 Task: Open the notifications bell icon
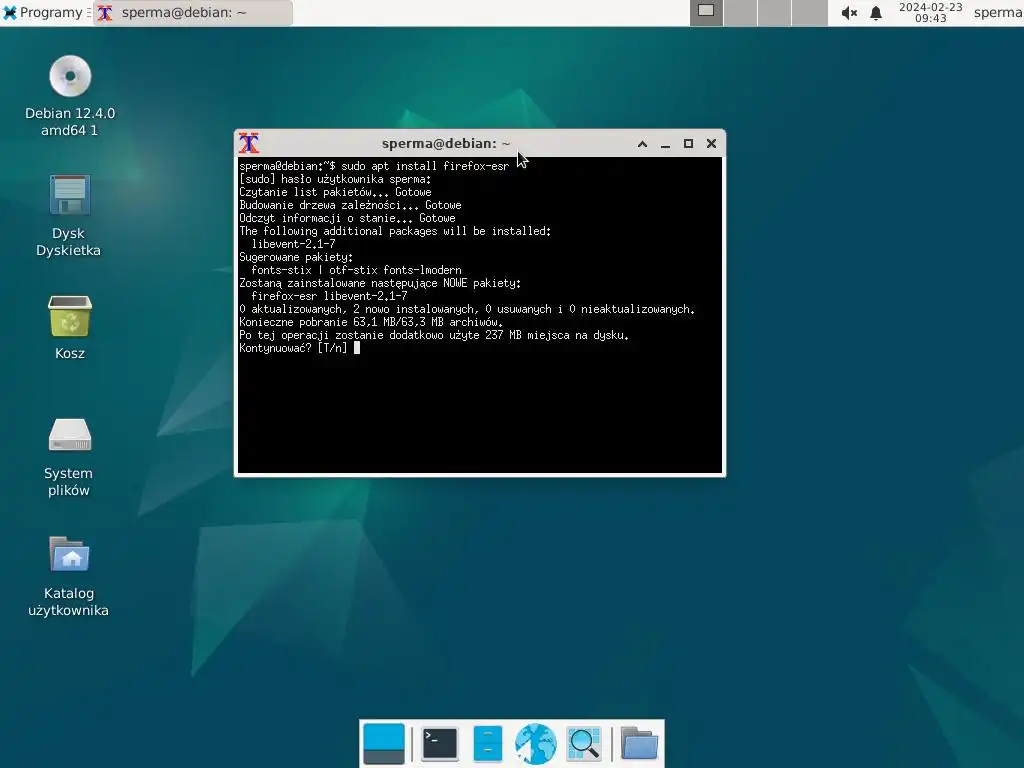click(x=876, y=12)
